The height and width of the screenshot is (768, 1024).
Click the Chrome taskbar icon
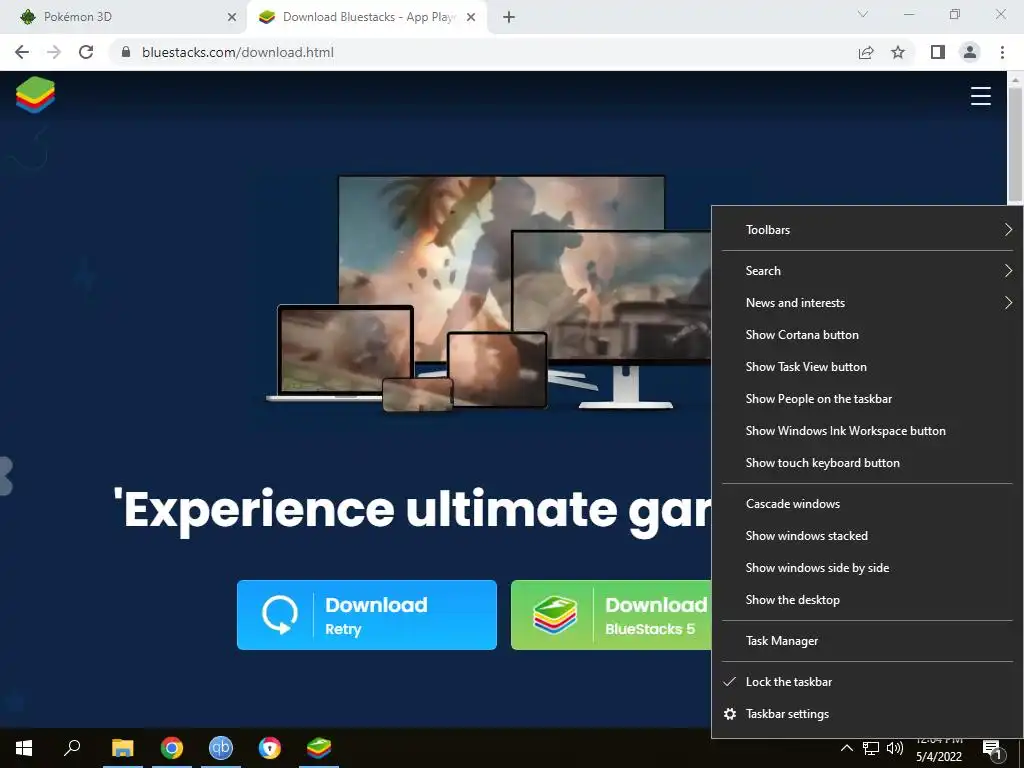tap(172, 748)
